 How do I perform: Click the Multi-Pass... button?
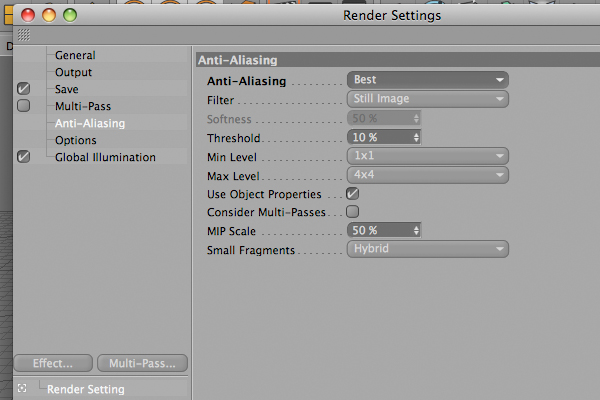(142, 363)
